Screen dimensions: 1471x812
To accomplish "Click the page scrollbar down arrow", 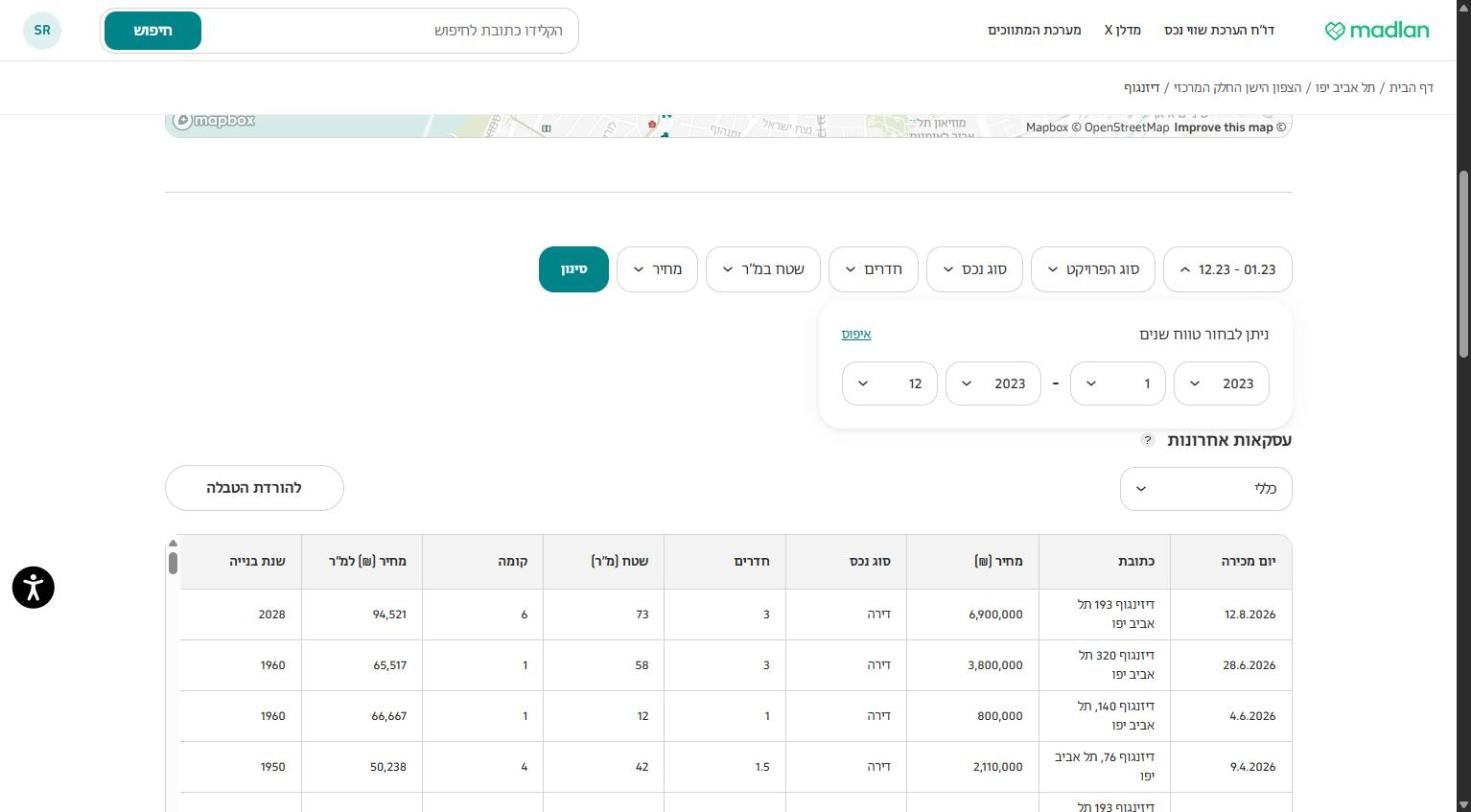I will [x=1463, y=804].
